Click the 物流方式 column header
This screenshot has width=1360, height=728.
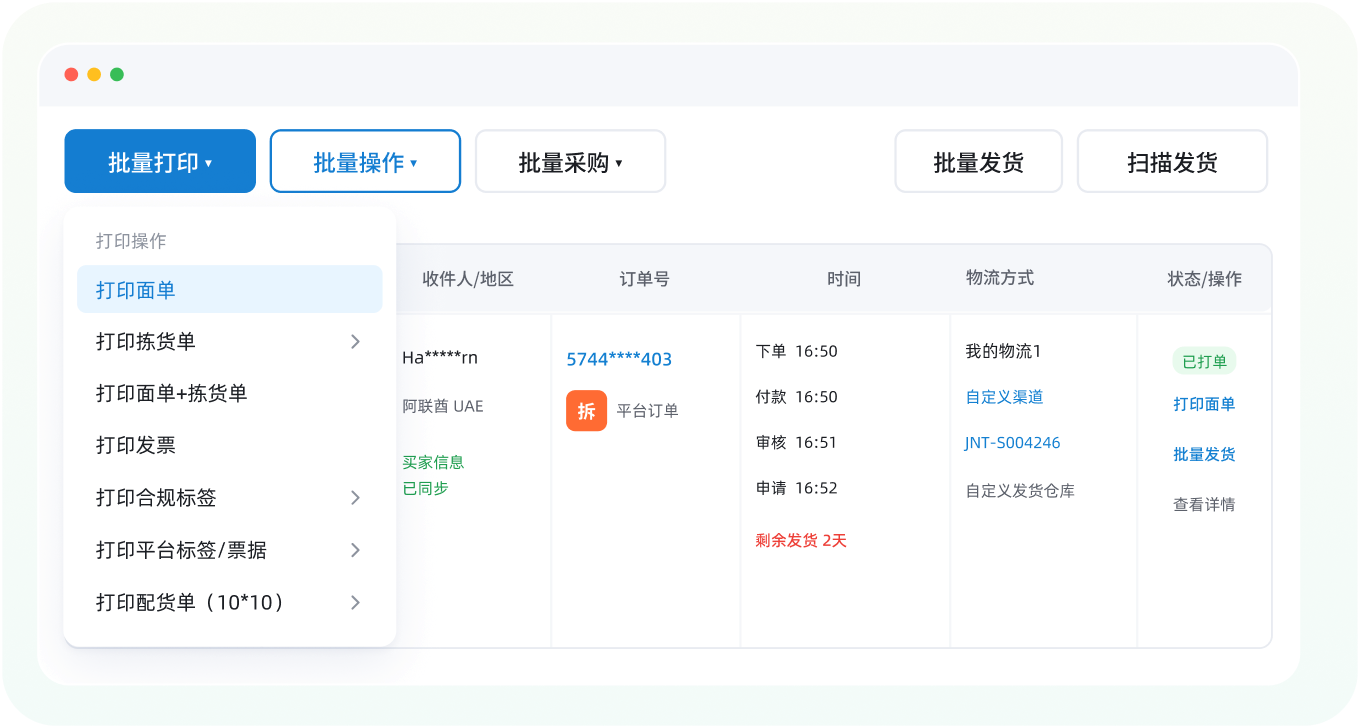coord(1000,278)
